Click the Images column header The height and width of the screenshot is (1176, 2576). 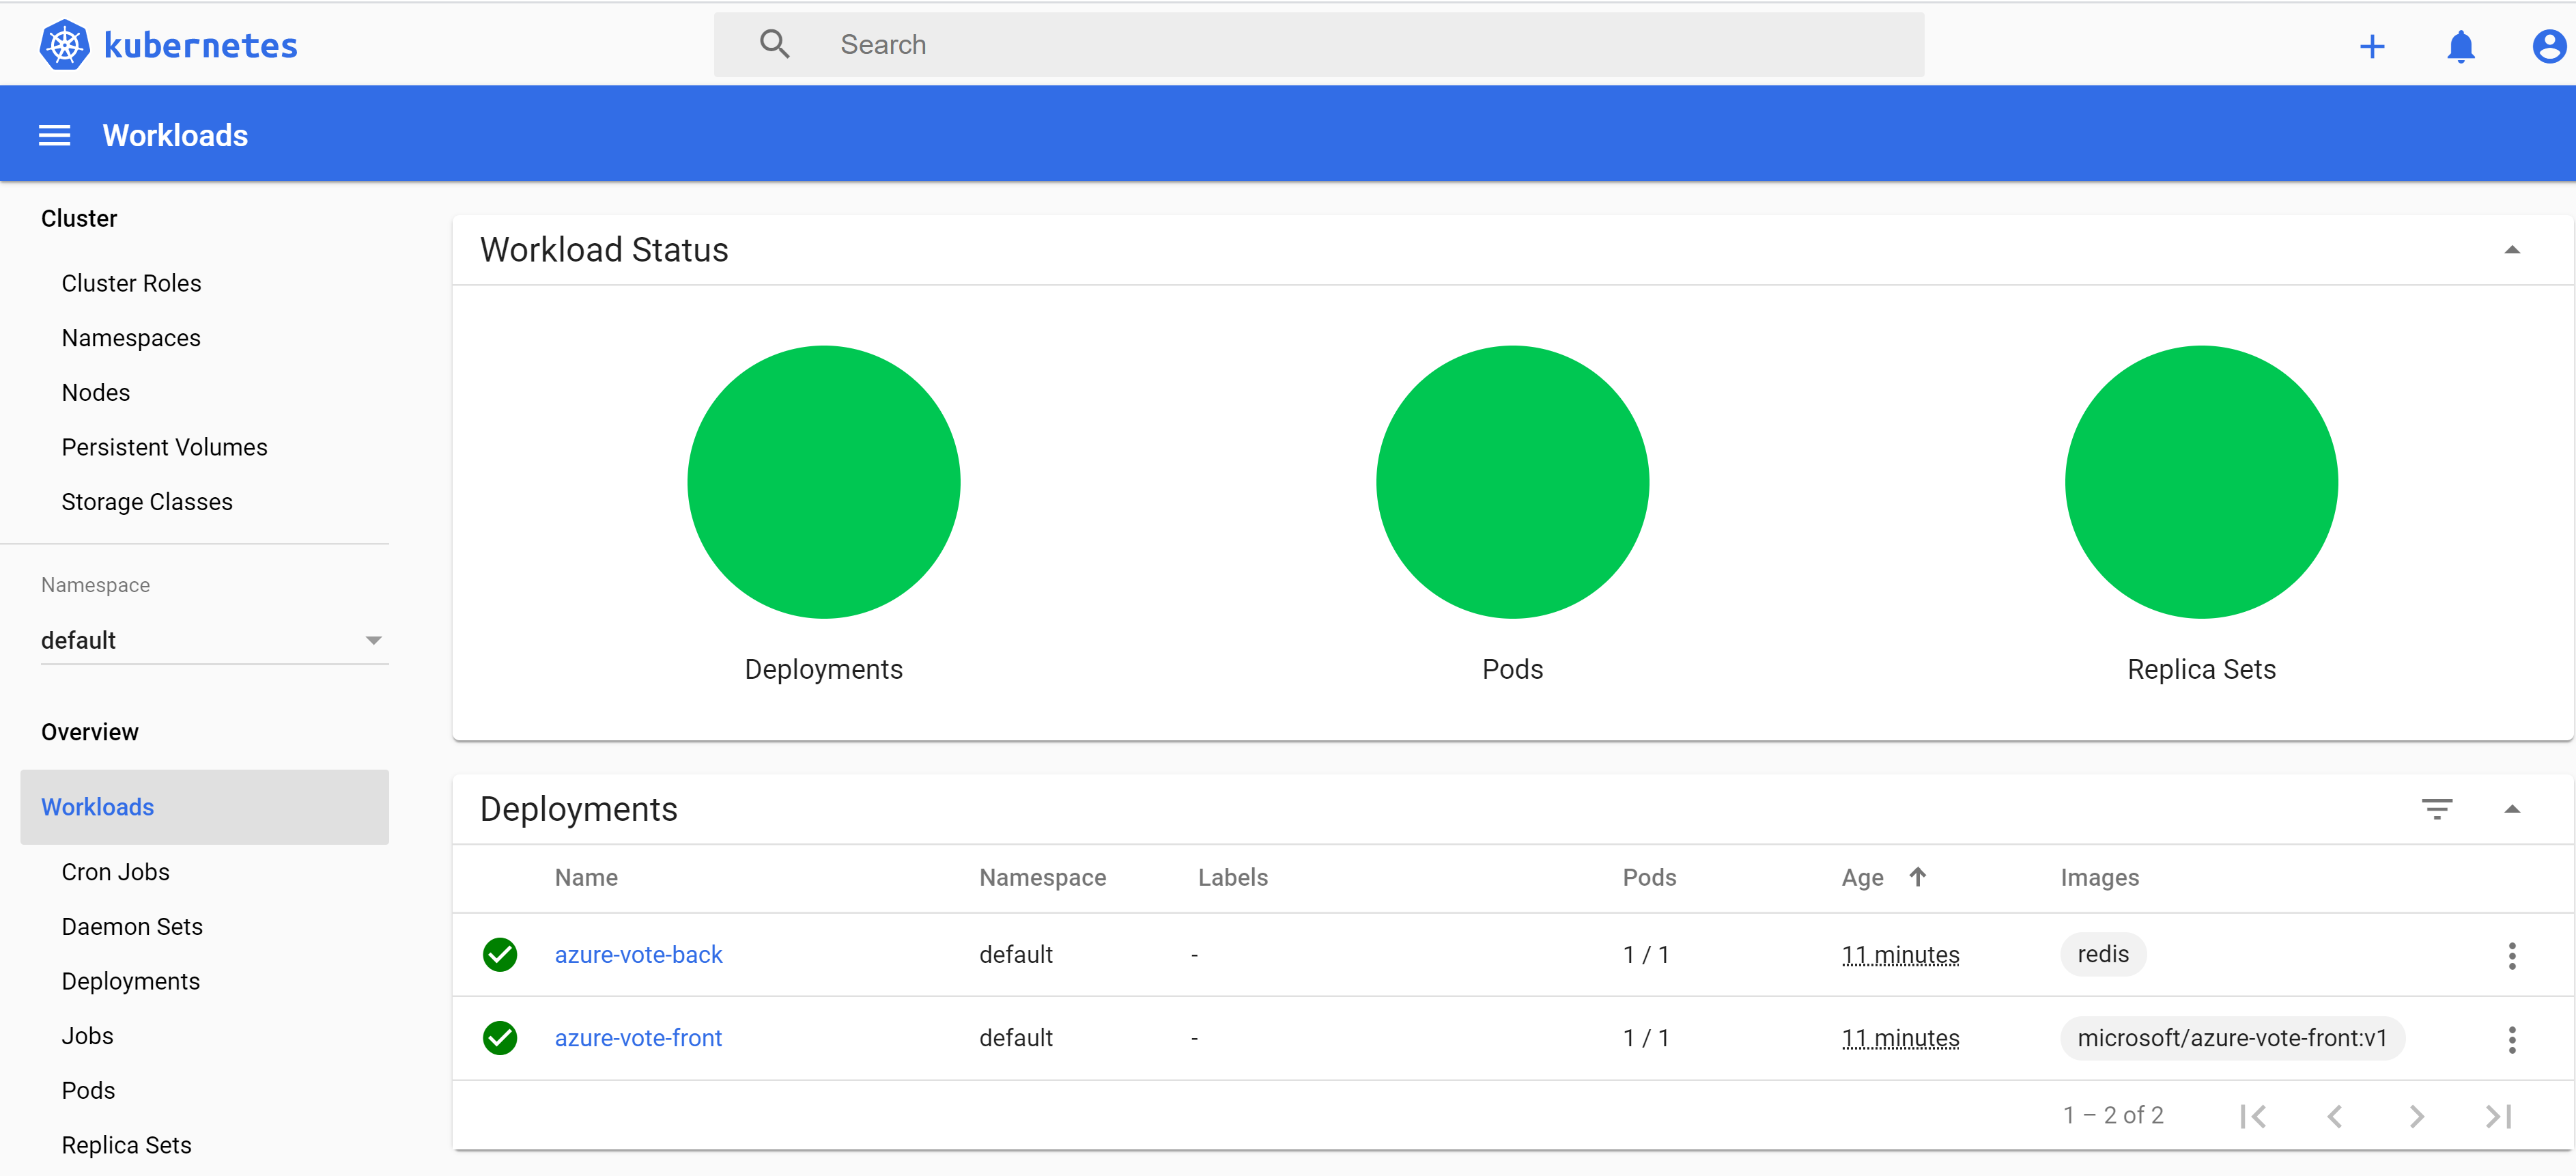click(2099, 877)
